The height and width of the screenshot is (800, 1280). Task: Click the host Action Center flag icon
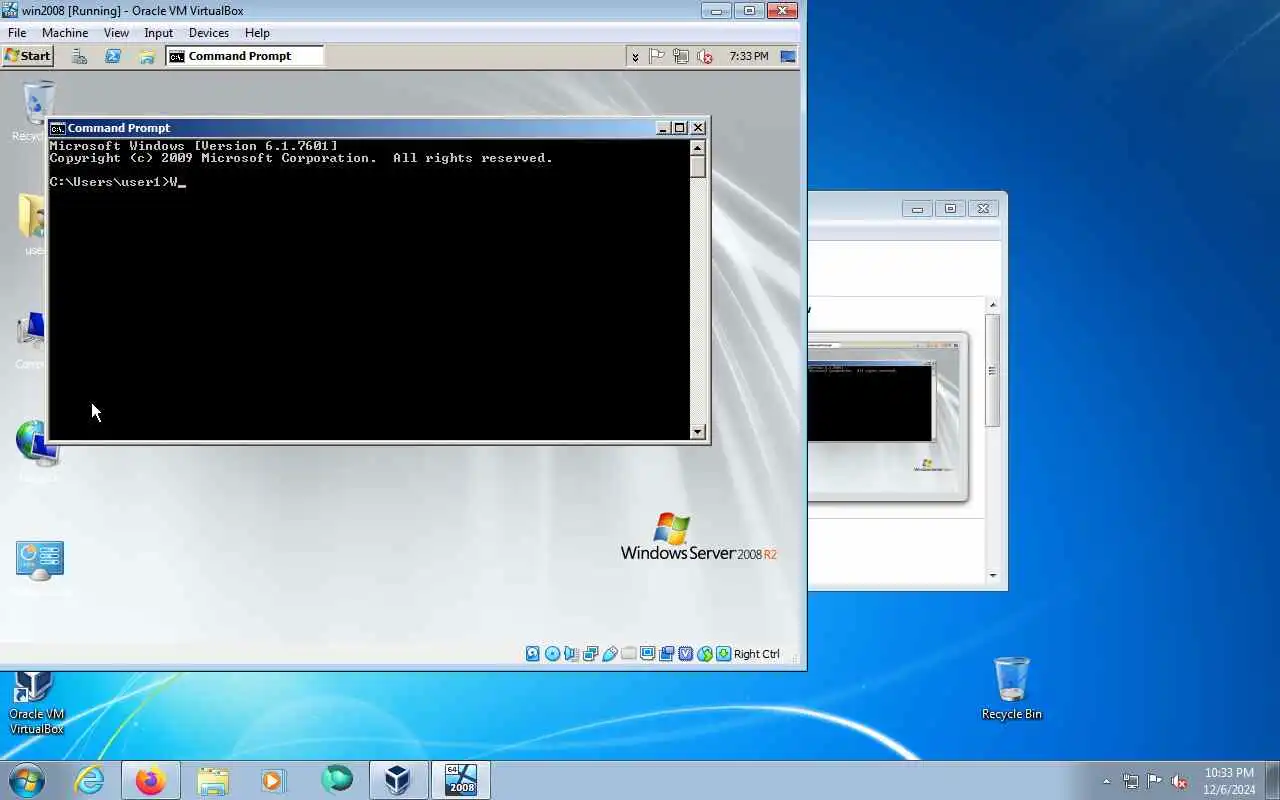click(x=1155, y=781)
